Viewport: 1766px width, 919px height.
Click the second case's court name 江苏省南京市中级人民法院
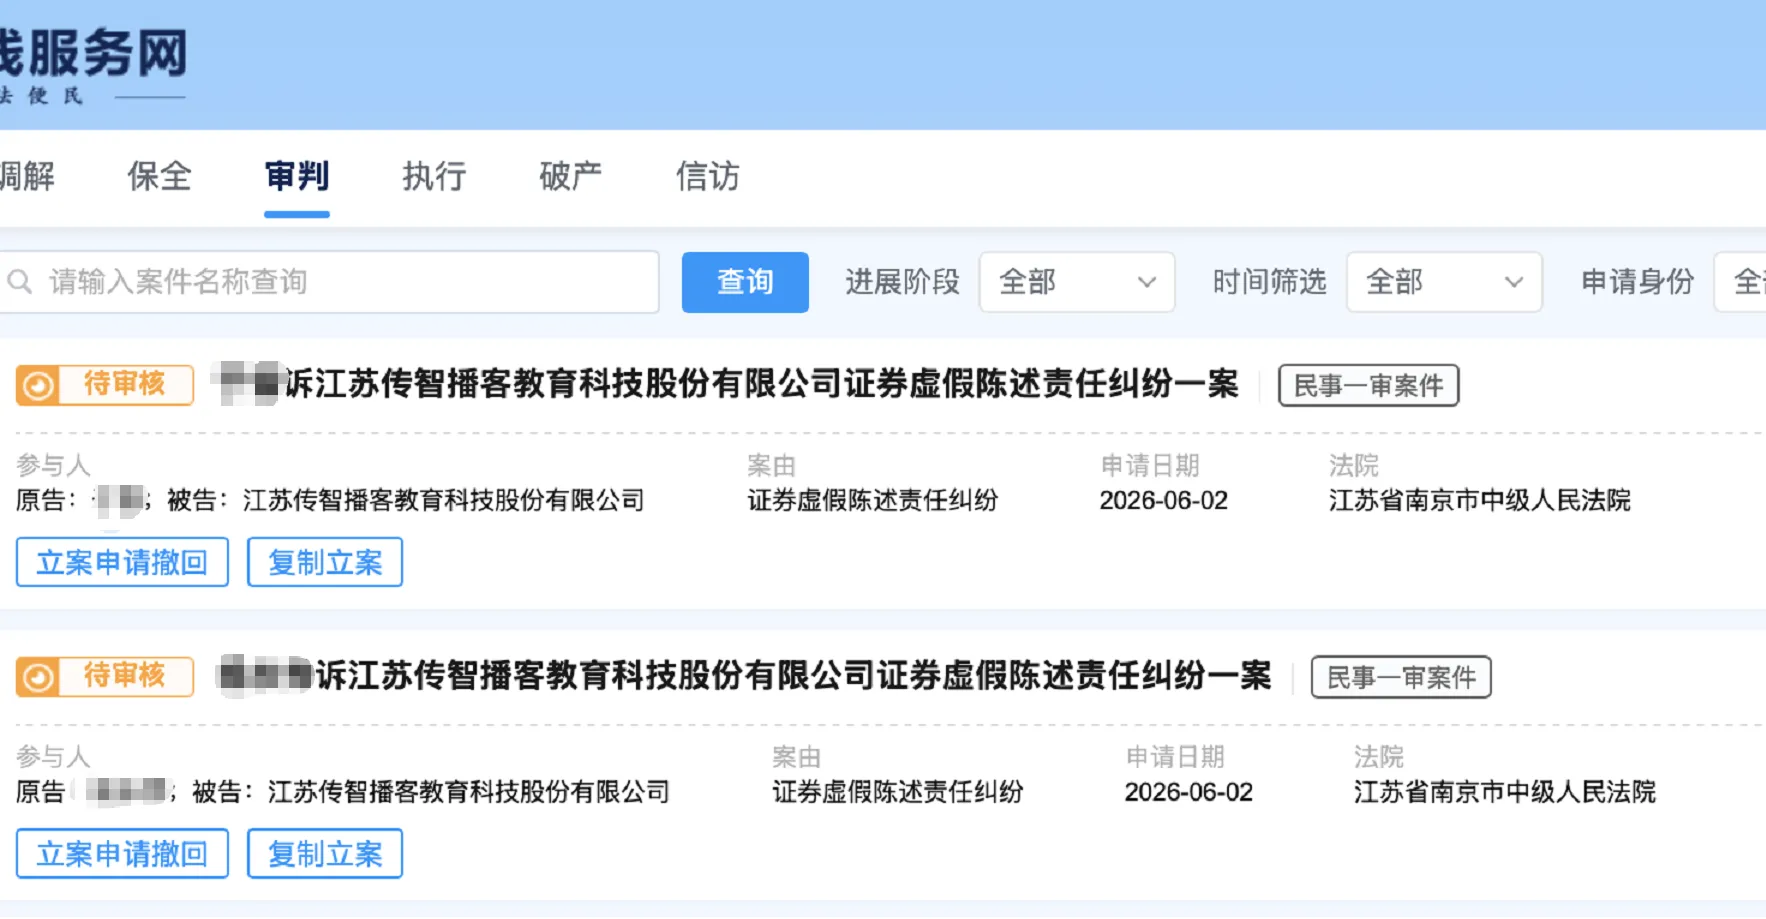(1504, 792)
